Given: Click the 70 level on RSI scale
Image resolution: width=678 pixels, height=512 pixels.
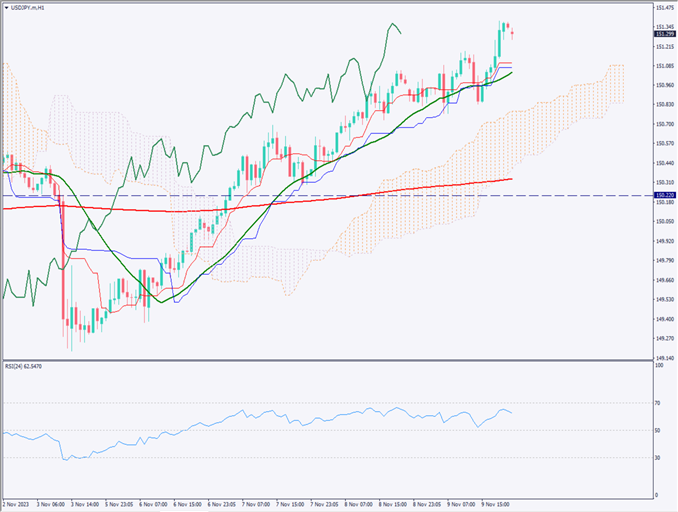Looking at the screenshot, I should 658,402.
